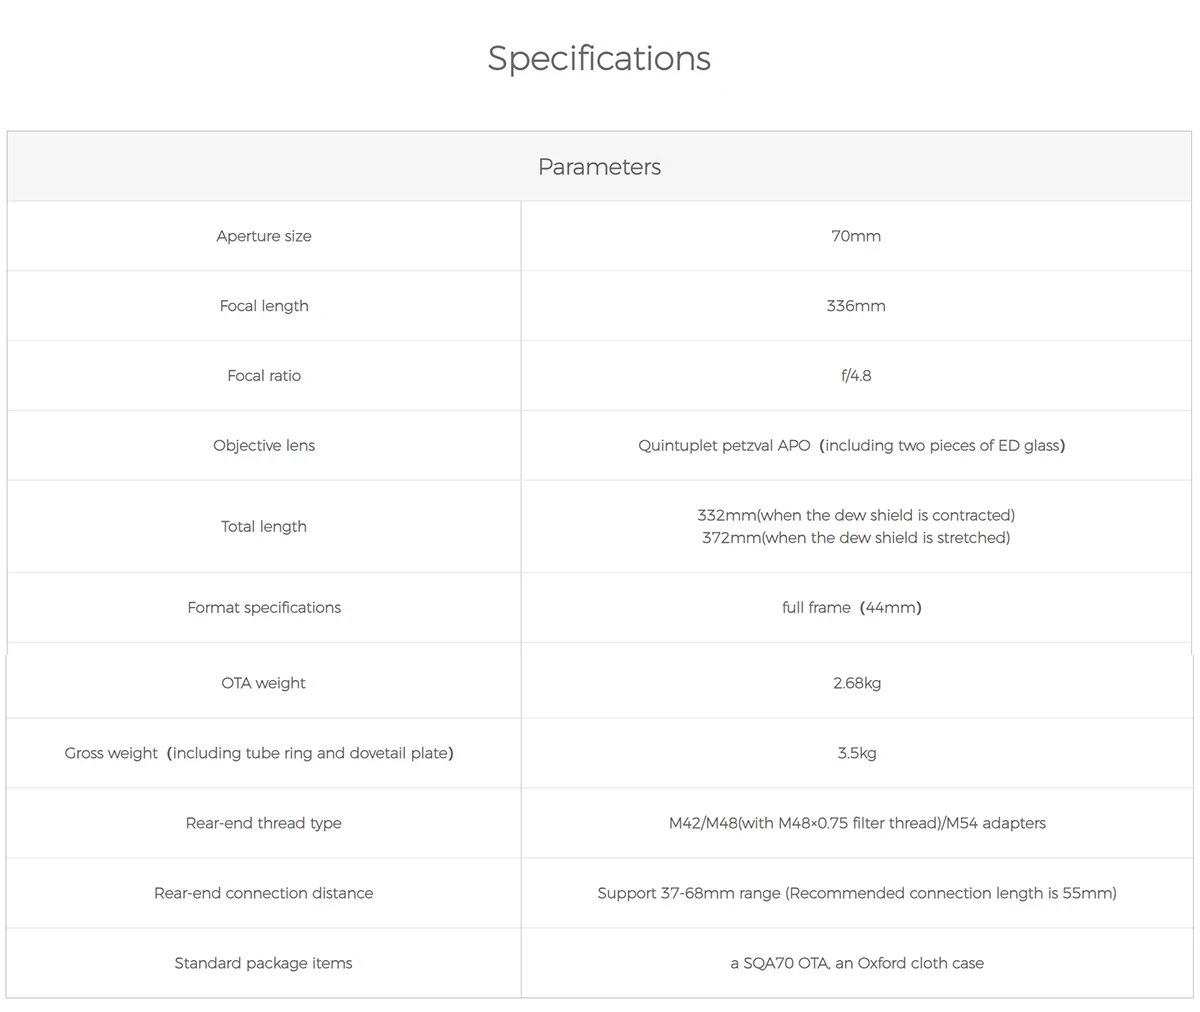1200x1012 pixels.
Task: Click the Format specifications label
Action: tap(264, 608)
